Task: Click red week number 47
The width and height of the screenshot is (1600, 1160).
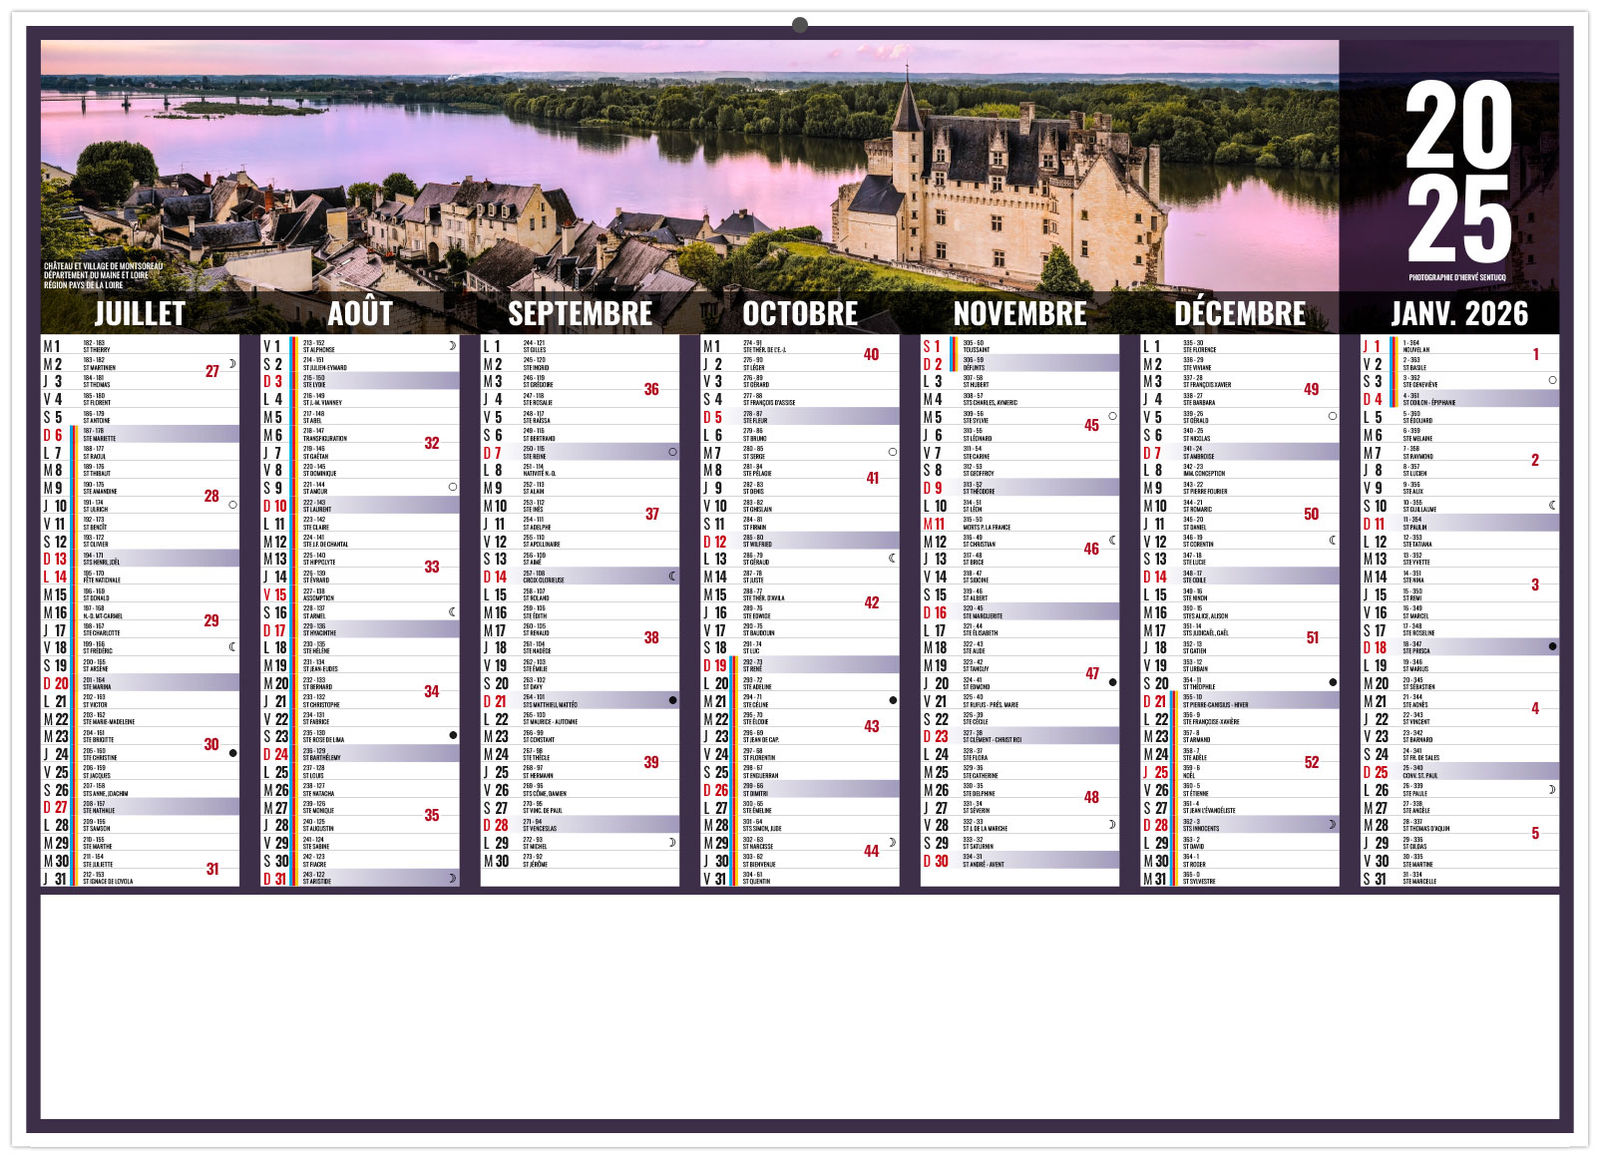Action: point(1092,673)
